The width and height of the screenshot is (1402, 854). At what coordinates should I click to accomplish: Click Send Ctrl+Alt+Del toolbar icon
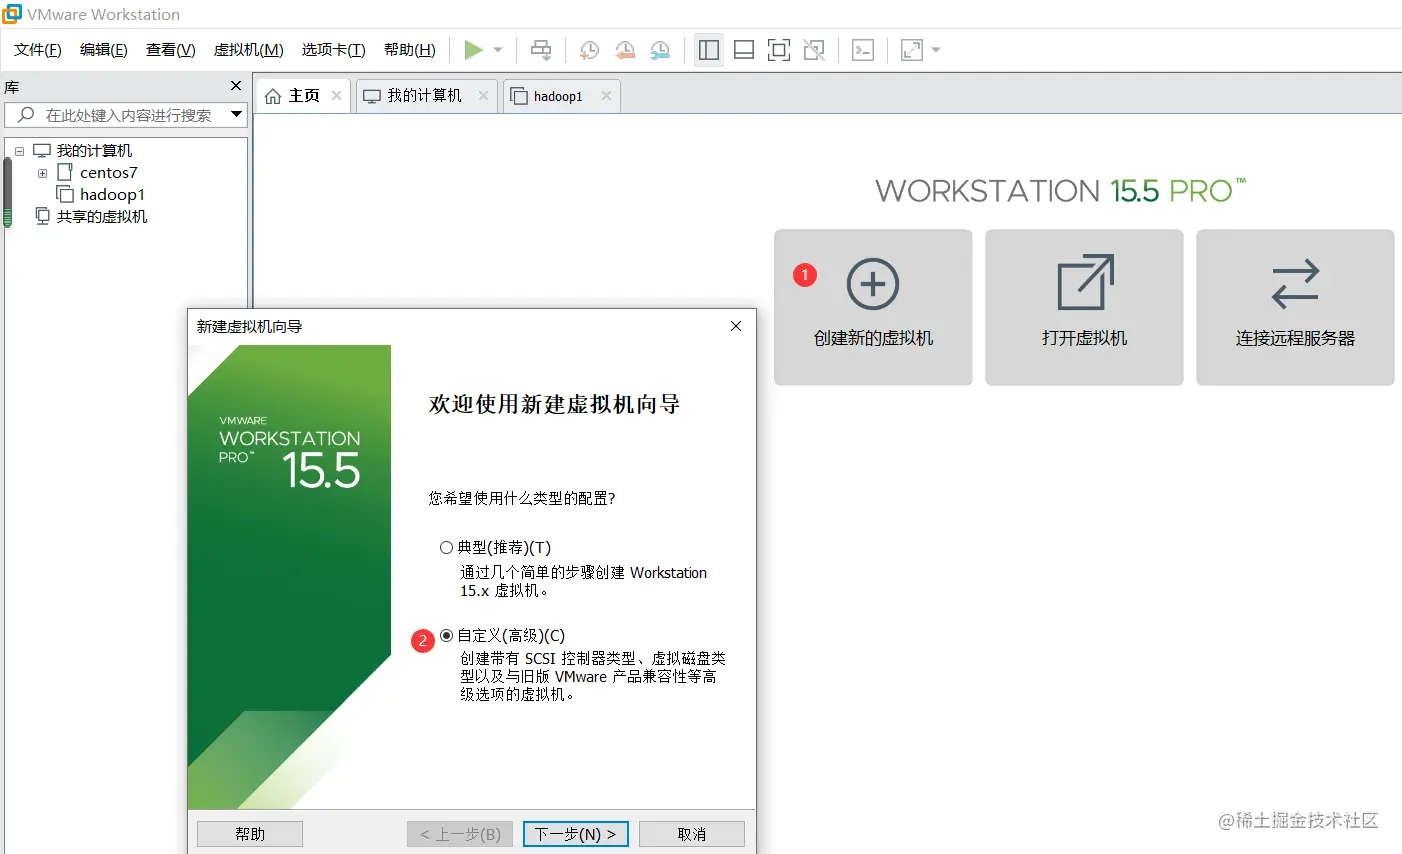(541, 50)
